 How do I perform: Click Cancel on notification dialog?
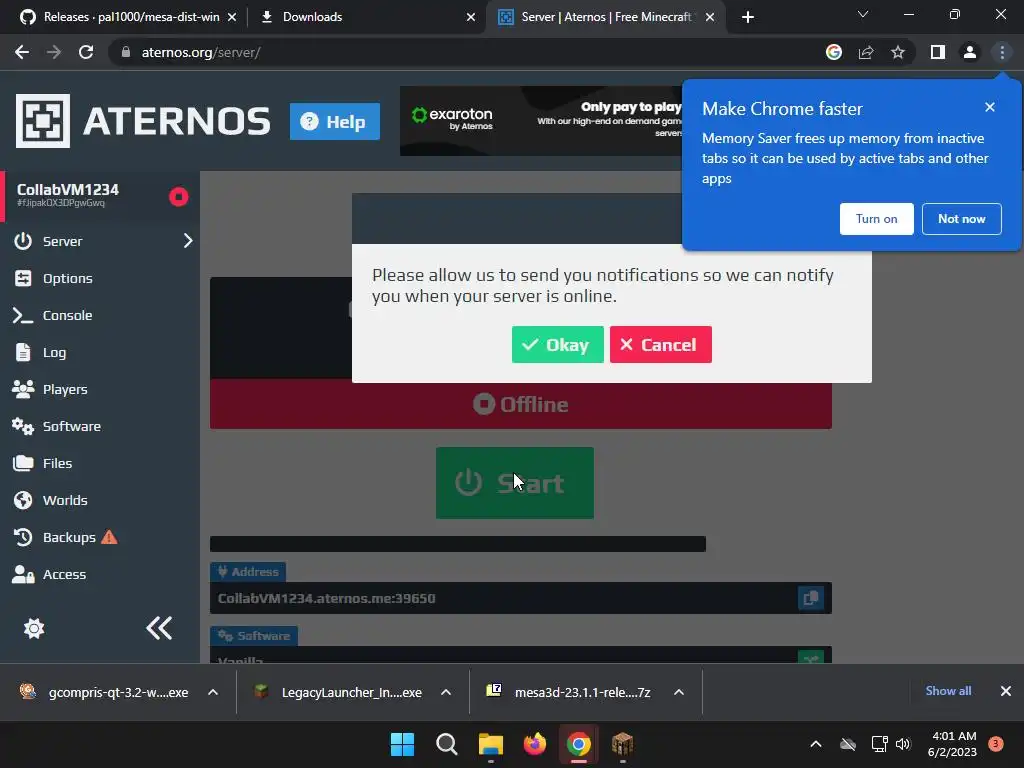pos(660,344)
